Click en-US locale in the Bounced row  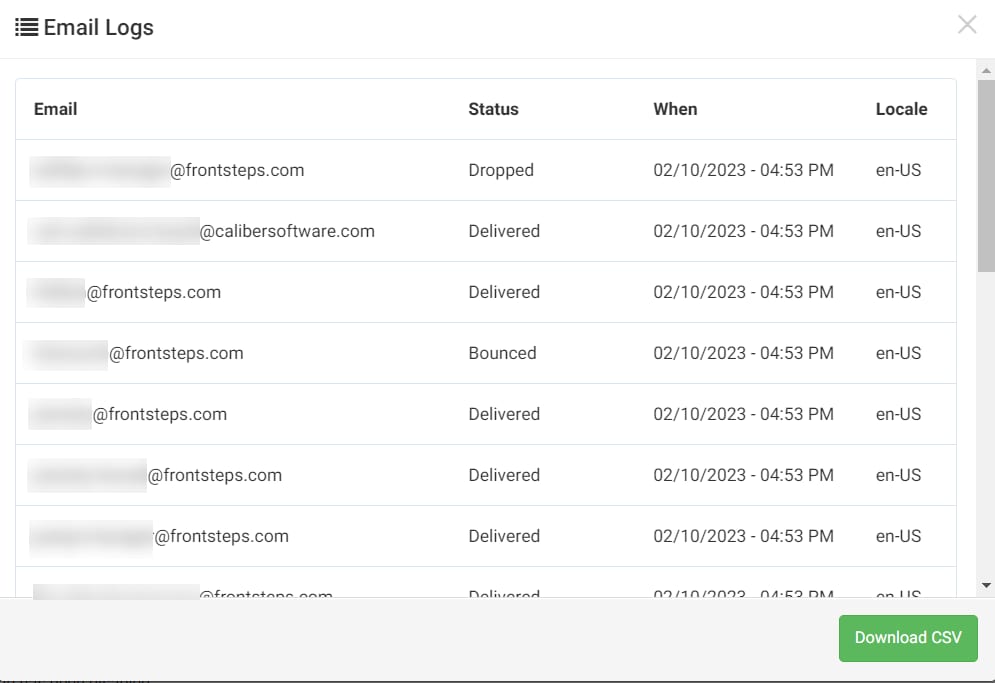898,353
